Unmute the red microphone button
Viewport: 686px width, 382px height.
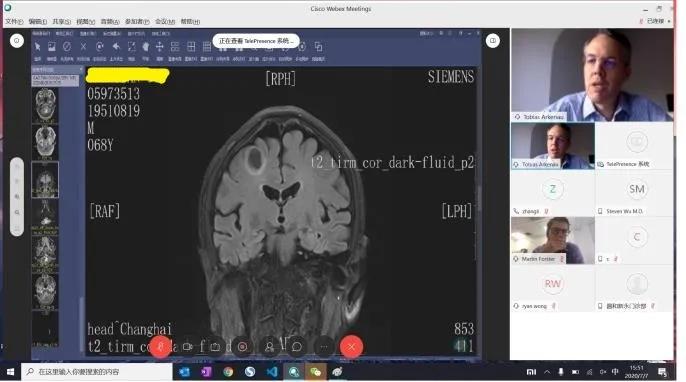[x=161, y=347]
